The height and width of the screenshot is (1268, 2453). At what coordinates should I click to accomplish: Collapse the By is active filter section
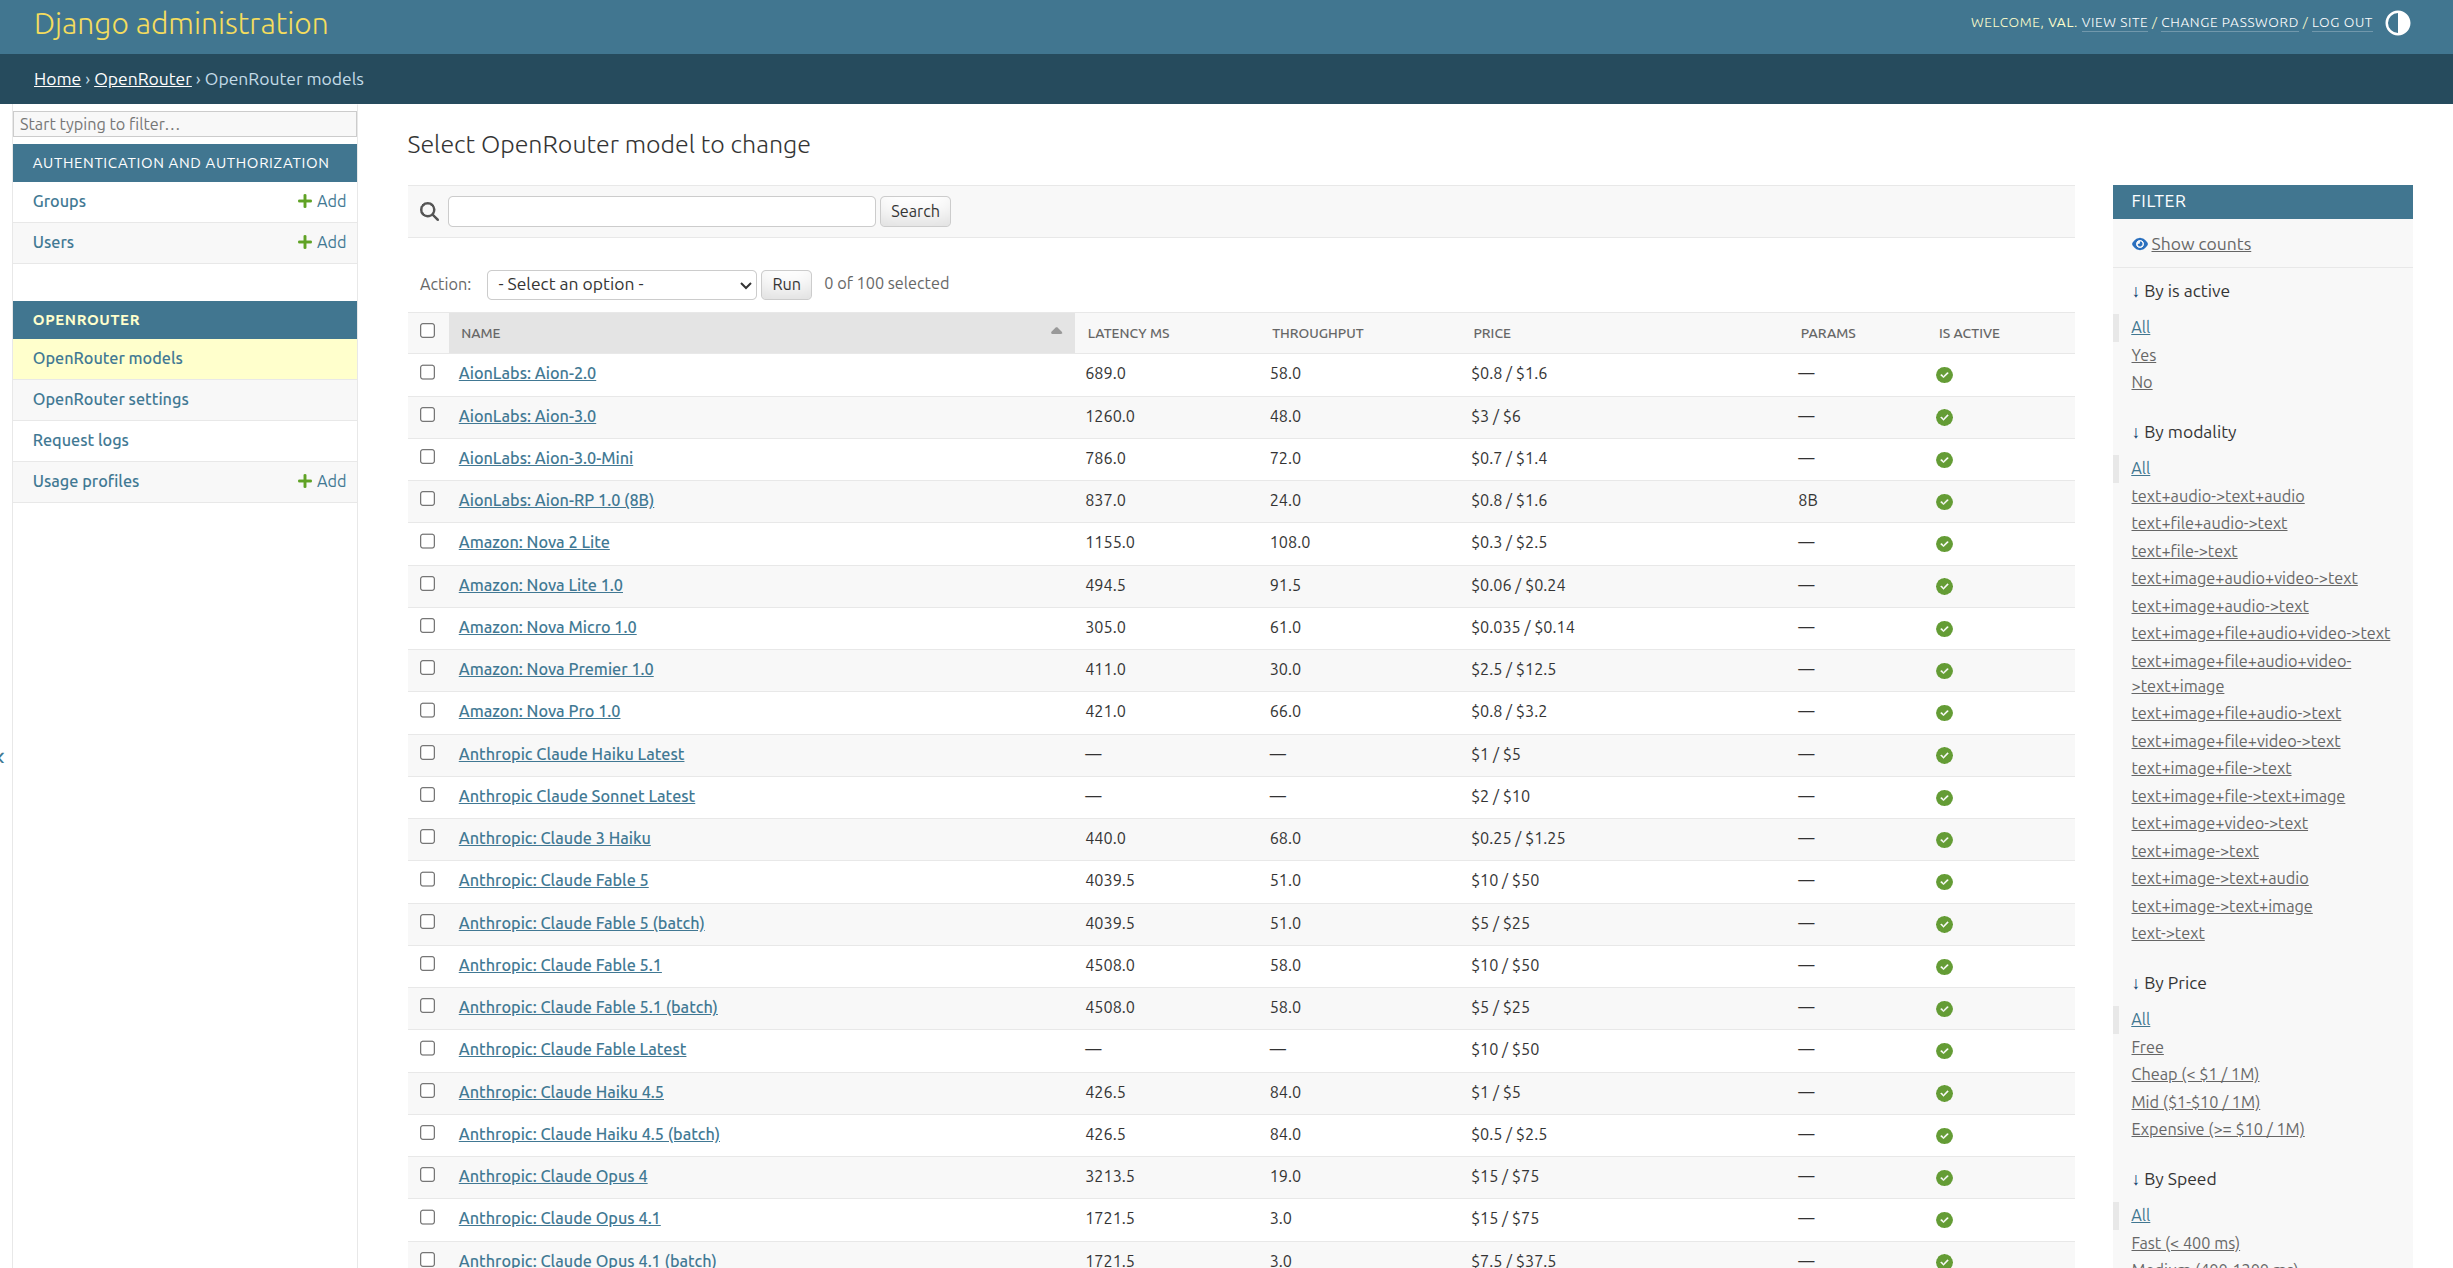click(2180, 291)
